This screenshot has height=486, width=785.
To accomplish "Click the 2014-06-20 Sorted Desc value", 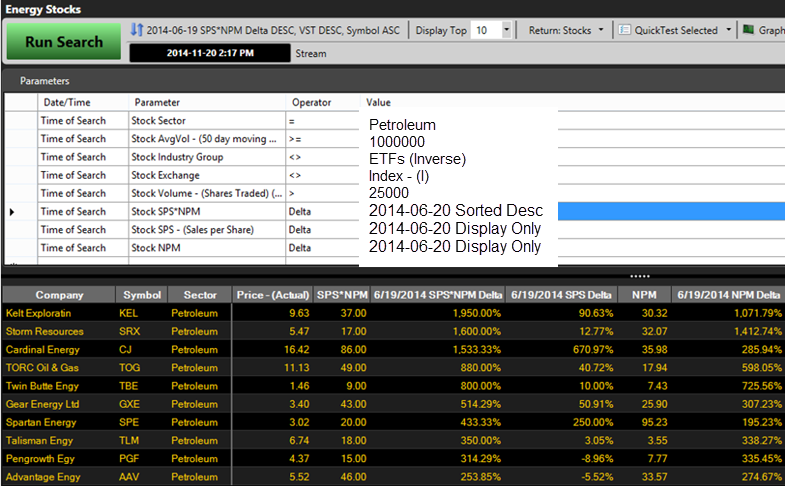I will pos(456,210).
